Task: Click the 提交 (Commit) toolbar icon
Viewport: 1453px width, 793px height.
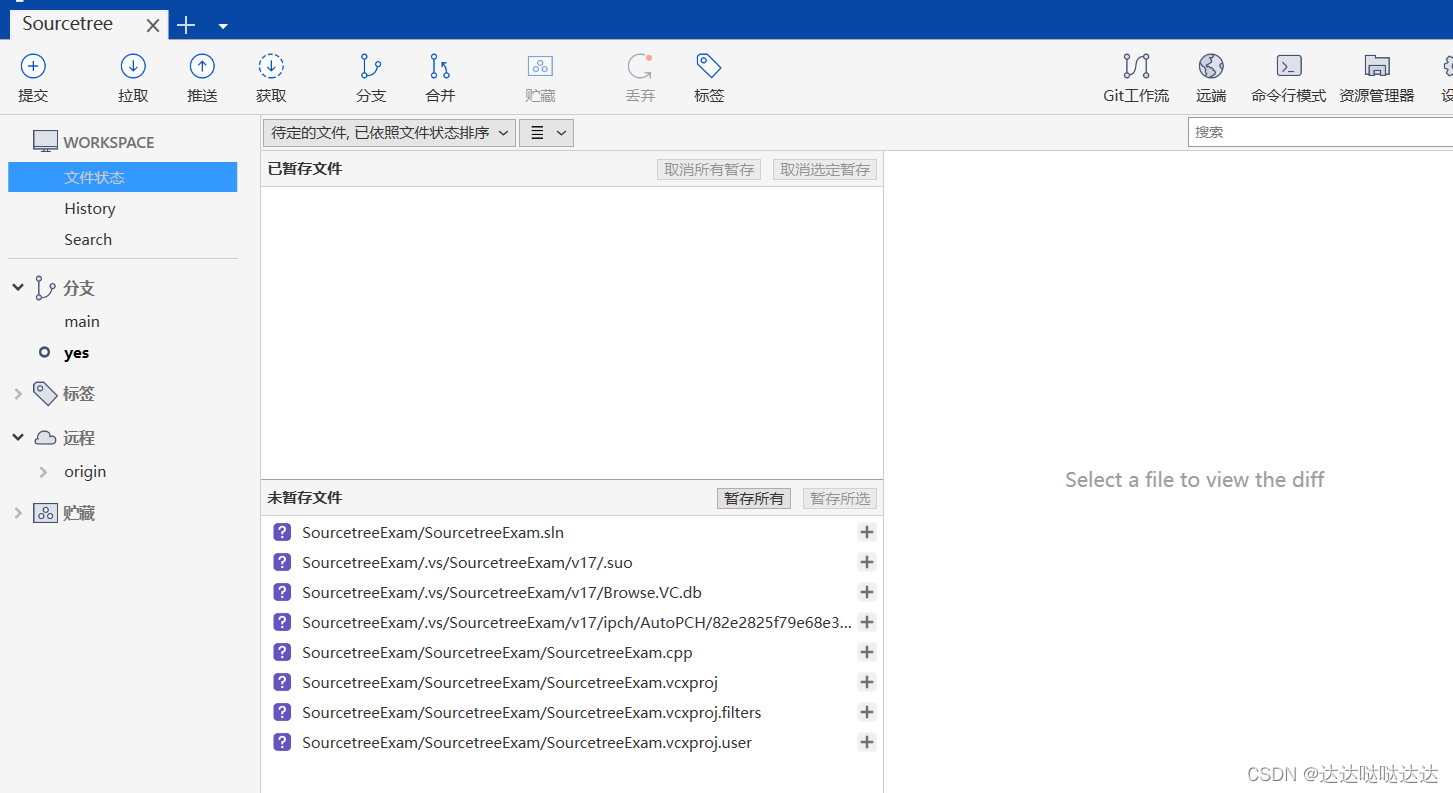Action: coord(33,67)
